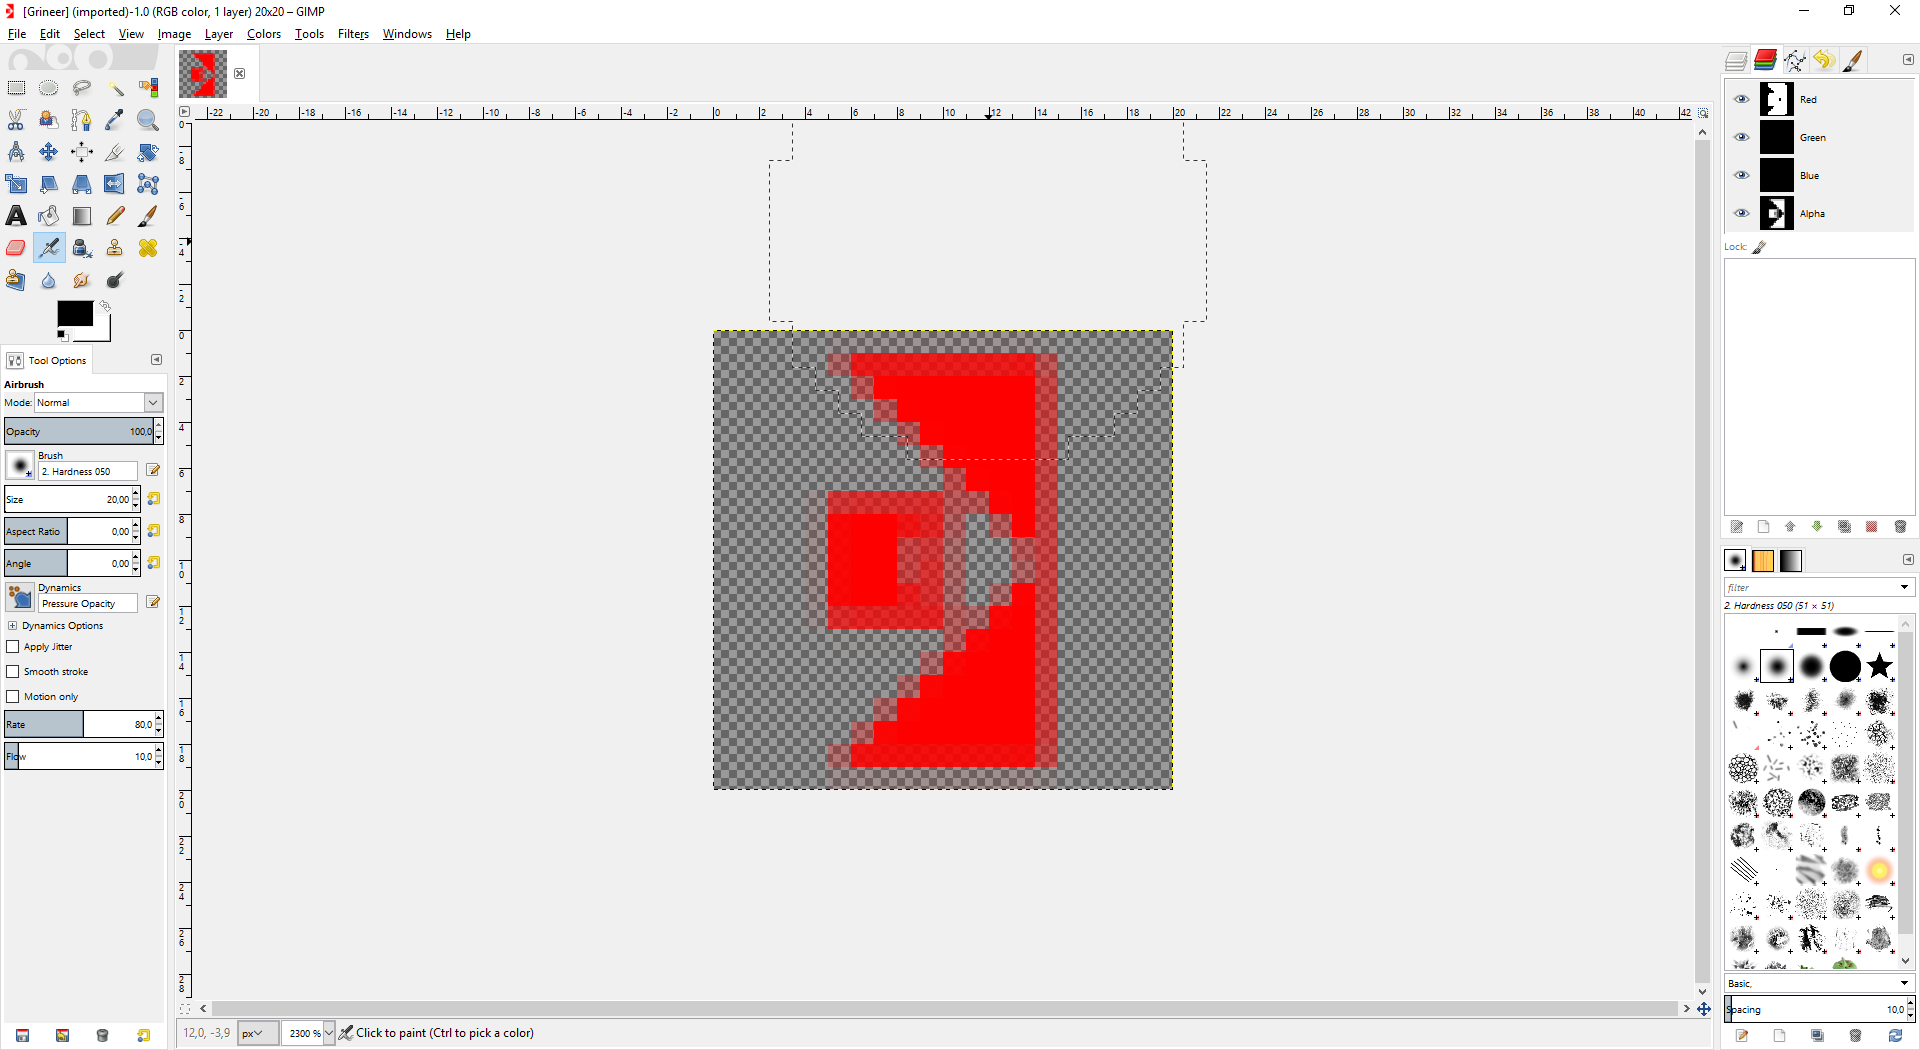Screen dimensions: 1920x1050
Task: Open the paint Mode dropdown
Action: click(x=98, y=402)
